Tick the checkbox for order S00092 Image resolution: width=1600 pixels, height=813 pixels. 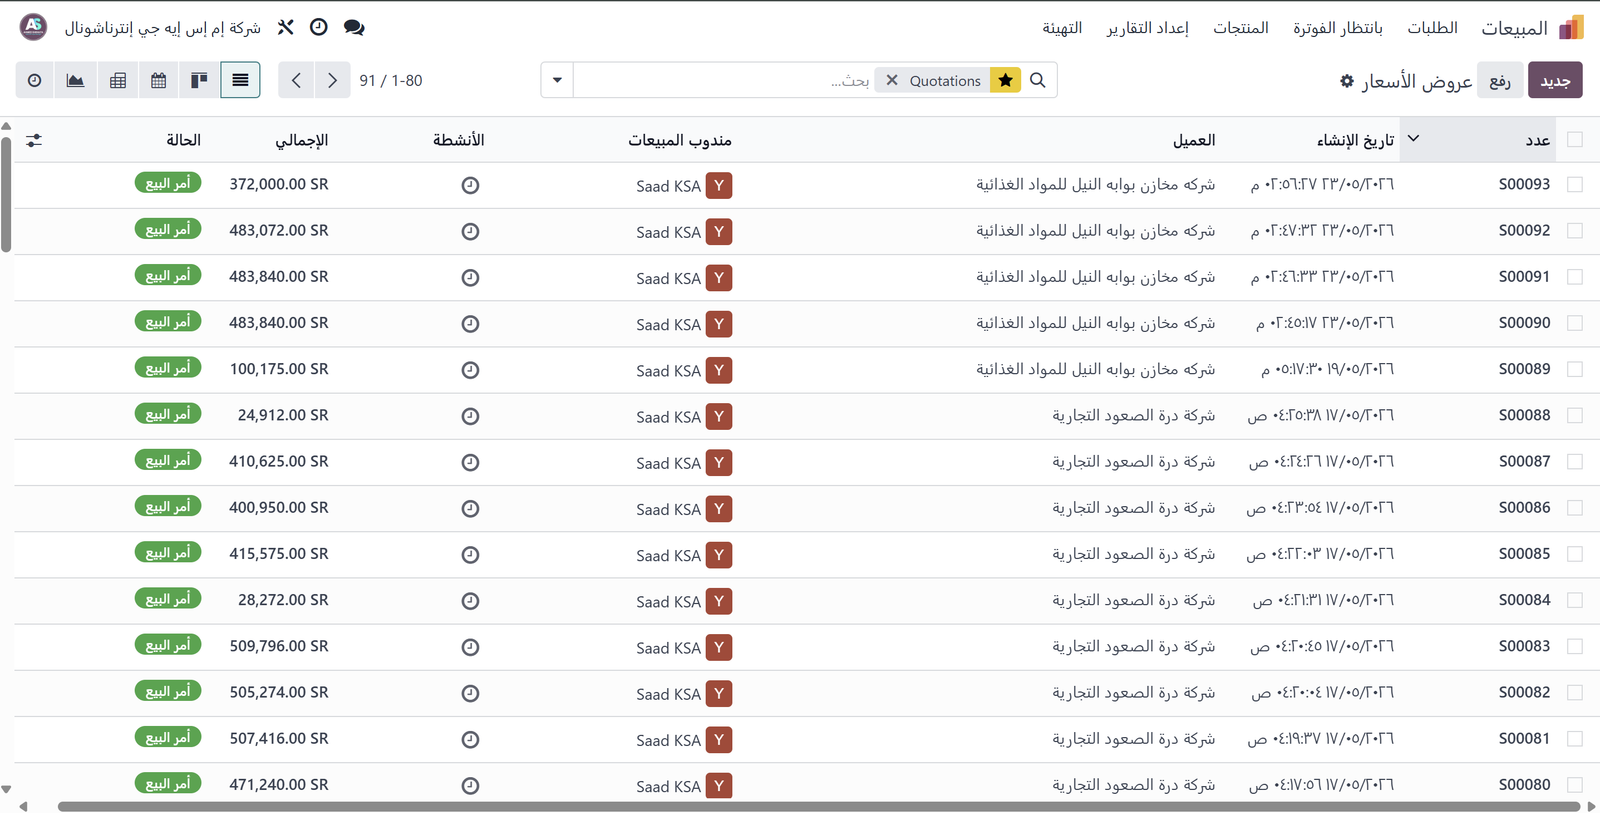1575,230
